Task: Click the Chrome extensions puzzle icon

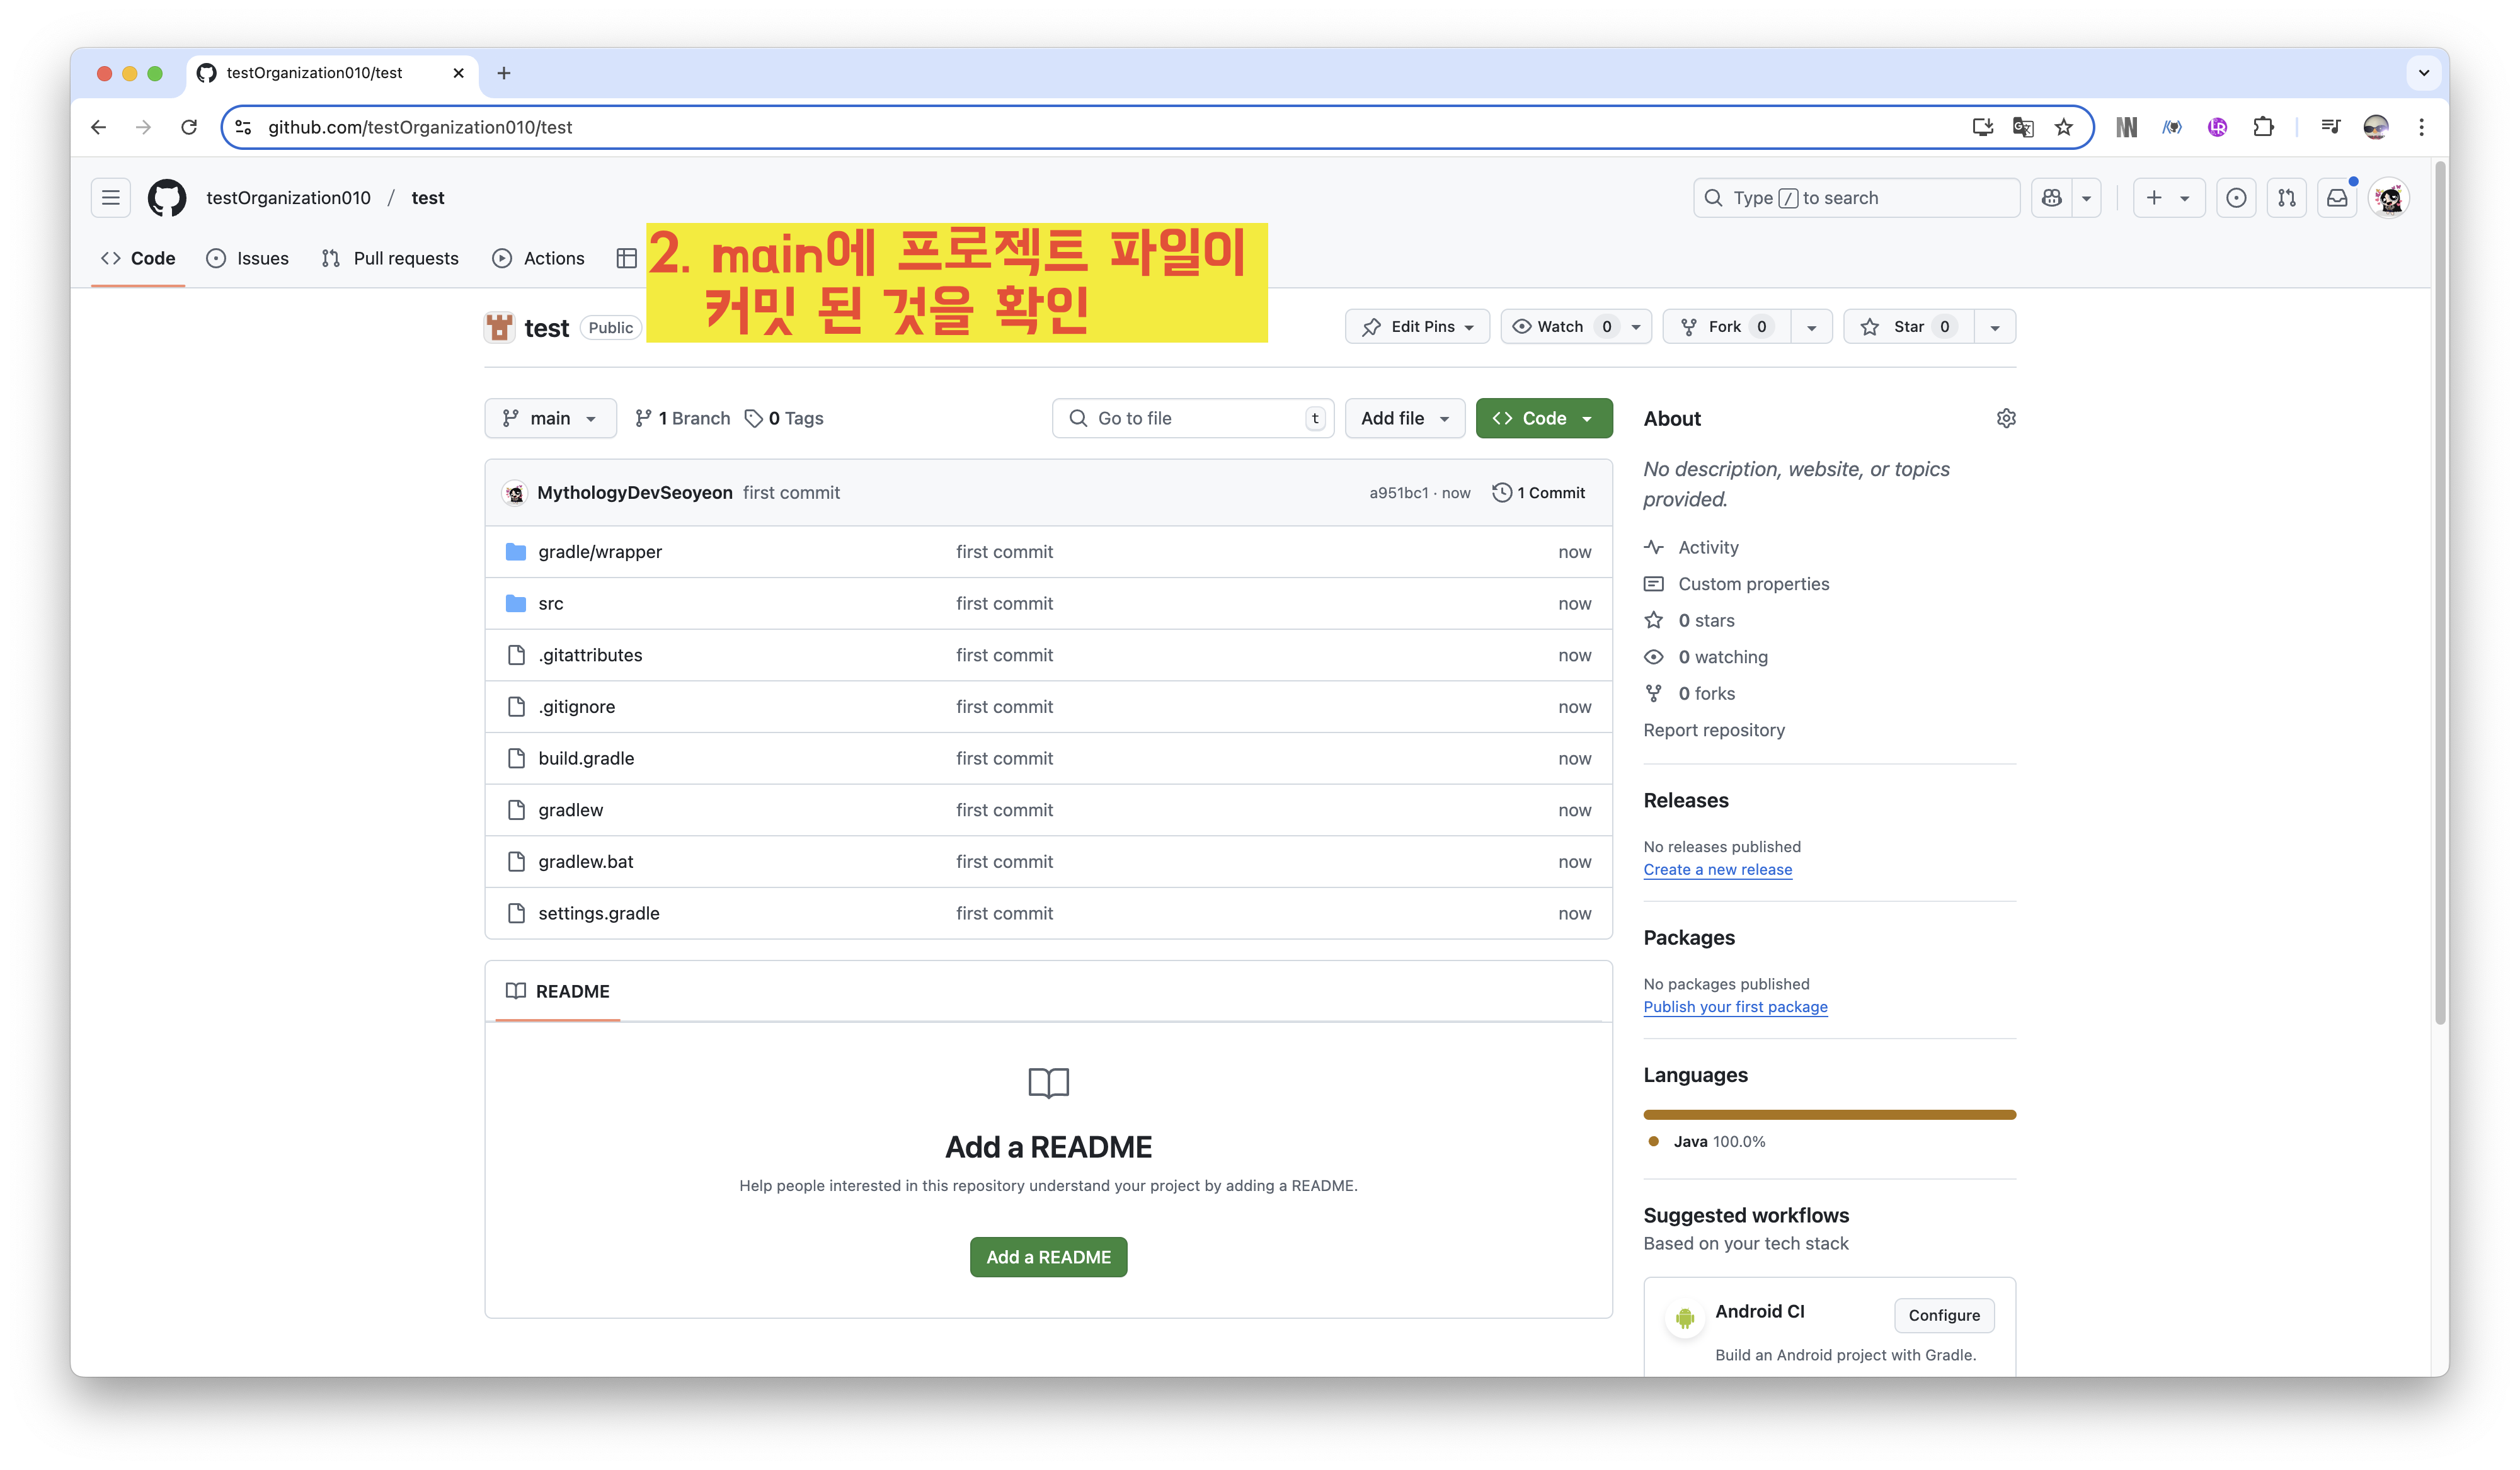Action: [x=2263, y=127]
